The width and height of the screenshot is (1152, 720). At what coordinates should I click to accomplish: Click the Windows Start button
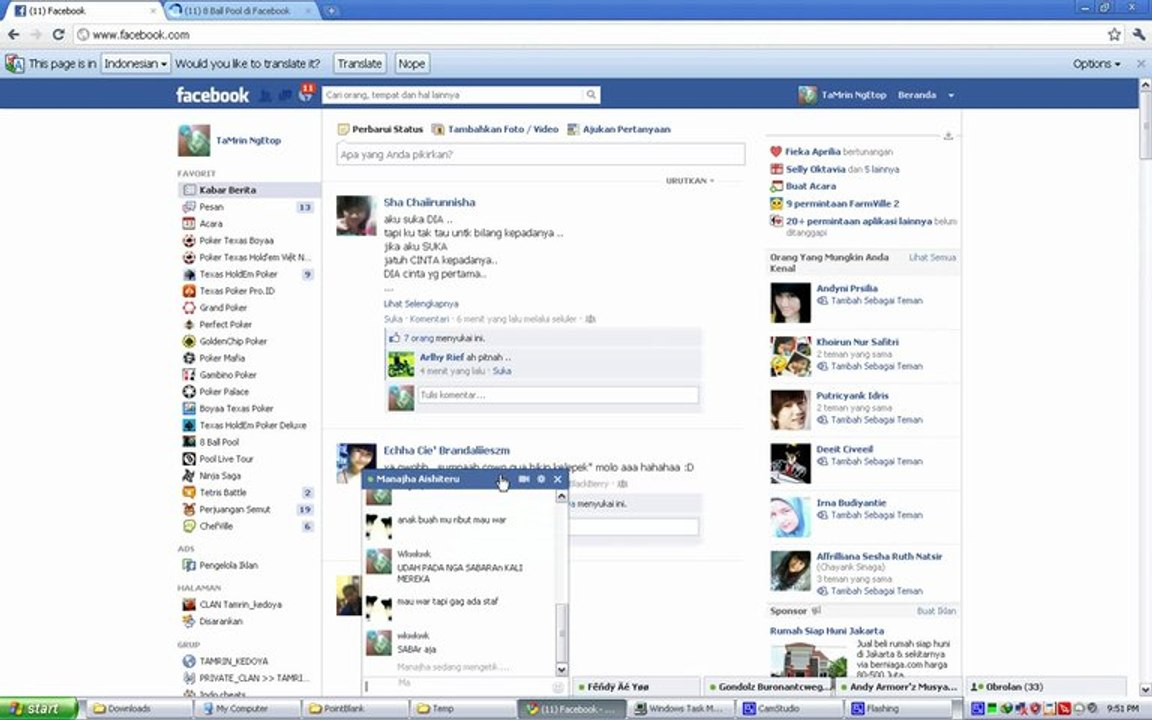39,709
